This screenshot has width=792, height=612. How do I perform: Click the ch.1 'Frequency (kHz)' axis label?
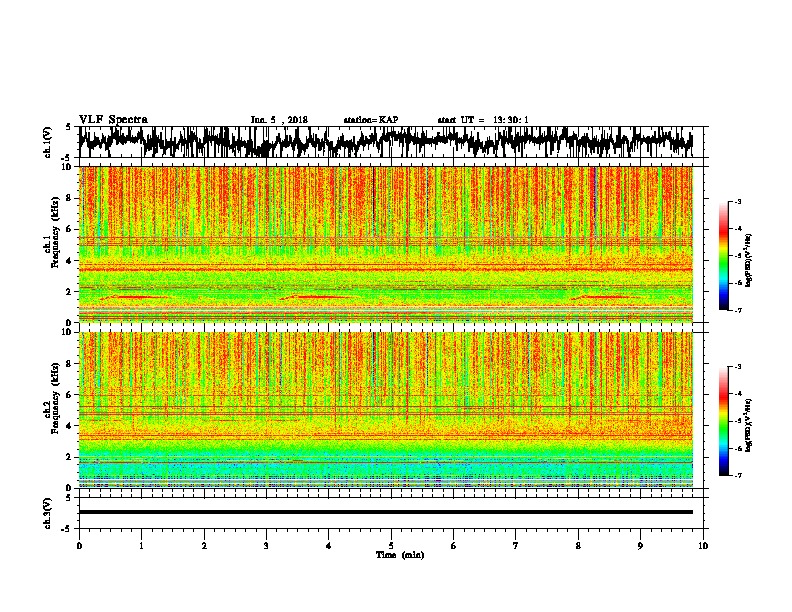[x=55, y=233]
